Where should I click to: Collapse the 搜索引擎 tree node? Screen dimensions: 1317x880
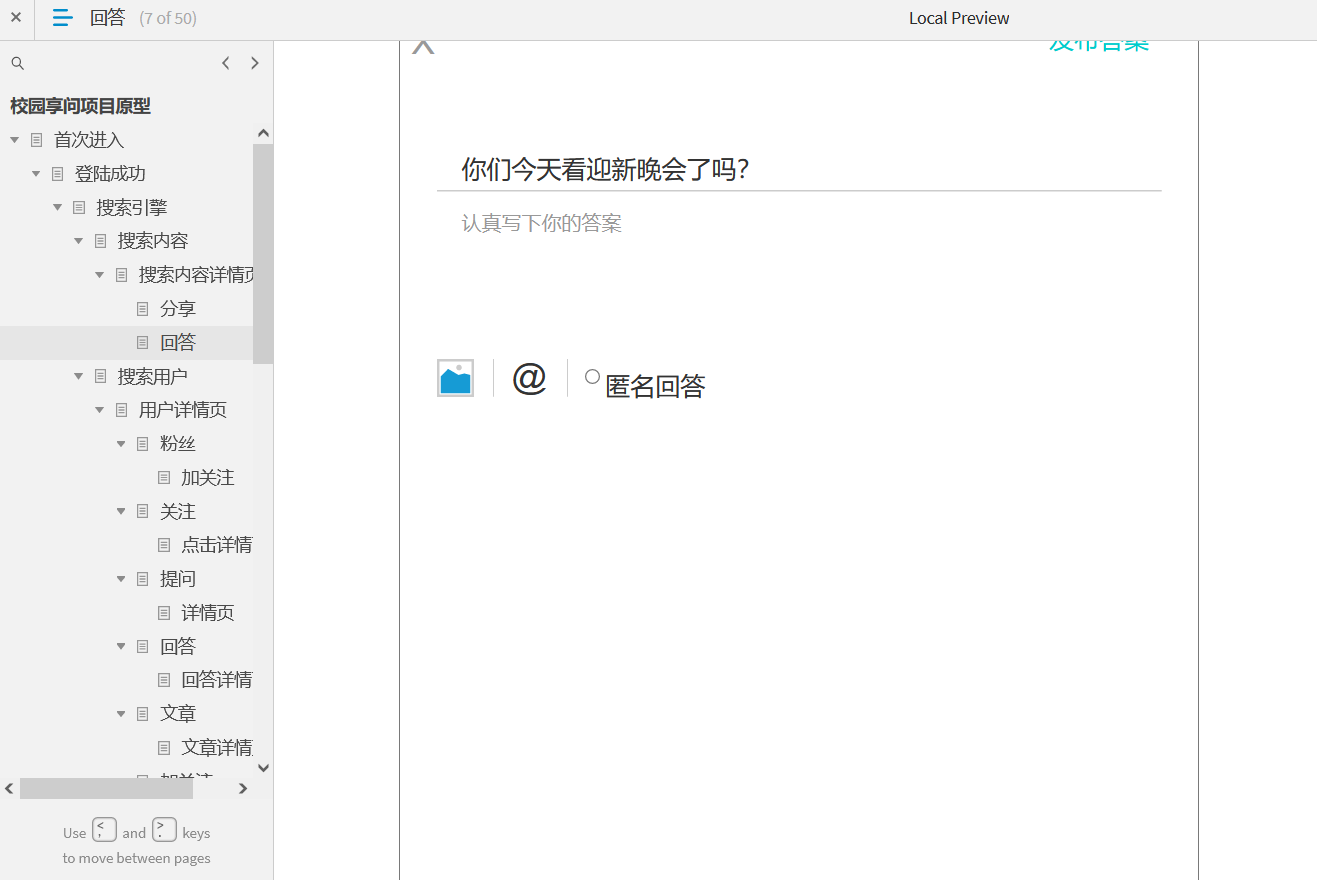pyautogui.click(x=57, y=208)
